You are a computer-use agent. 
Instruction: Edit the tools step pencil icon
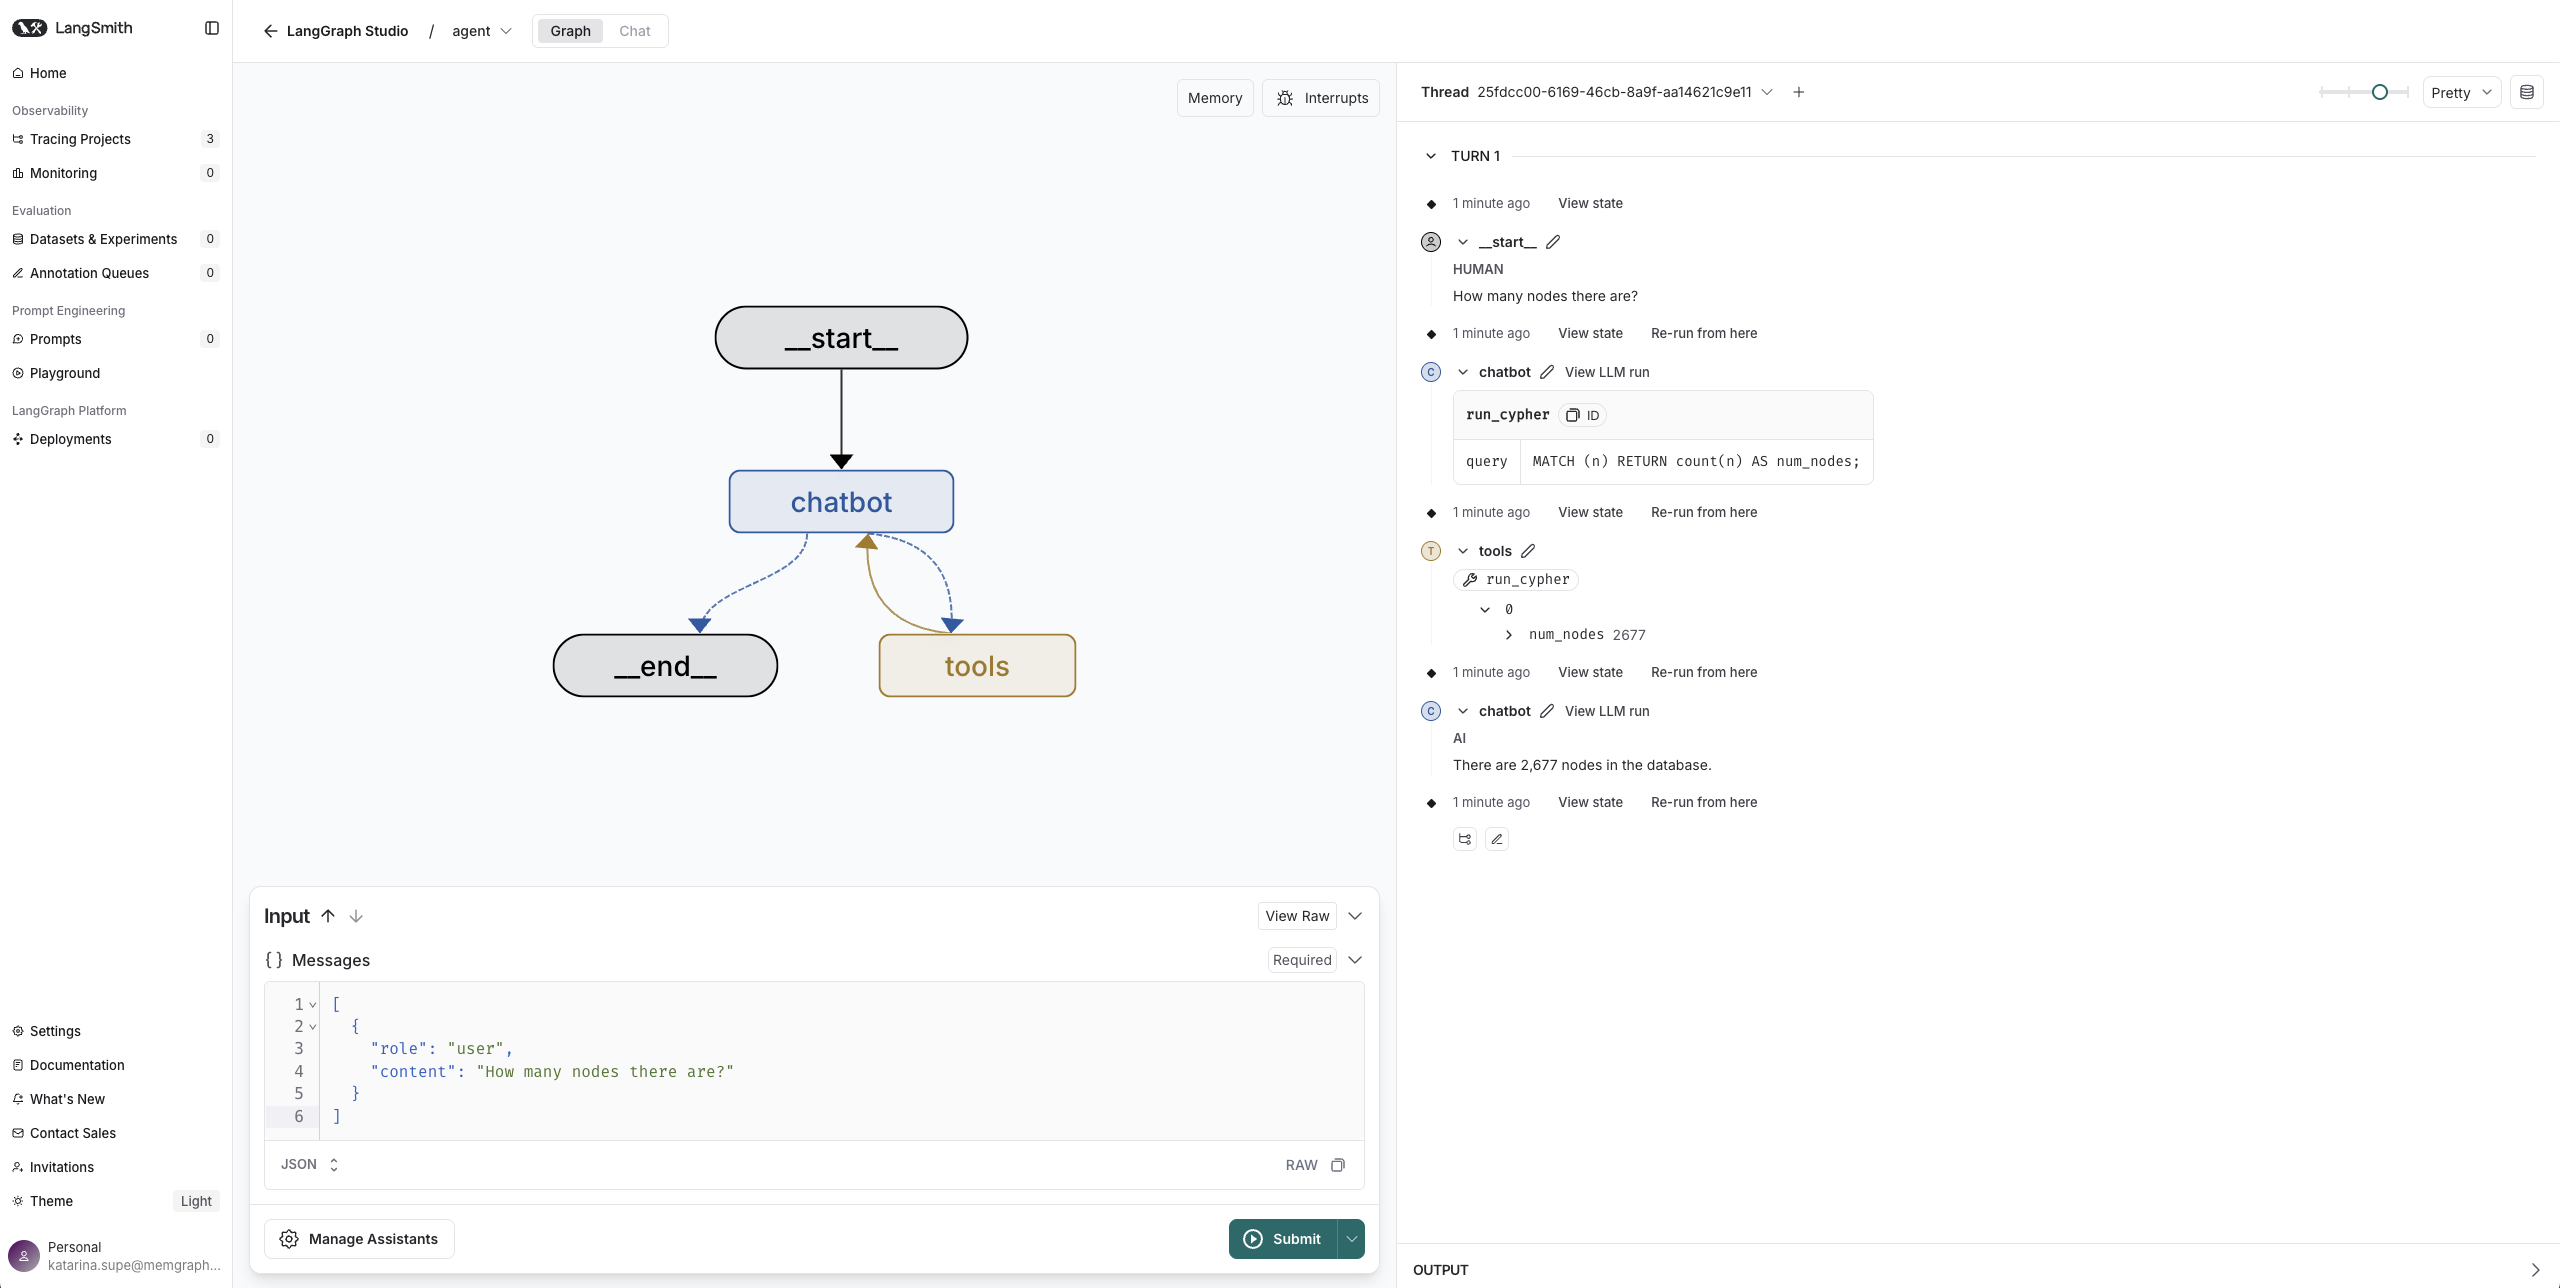(1528, 551)
